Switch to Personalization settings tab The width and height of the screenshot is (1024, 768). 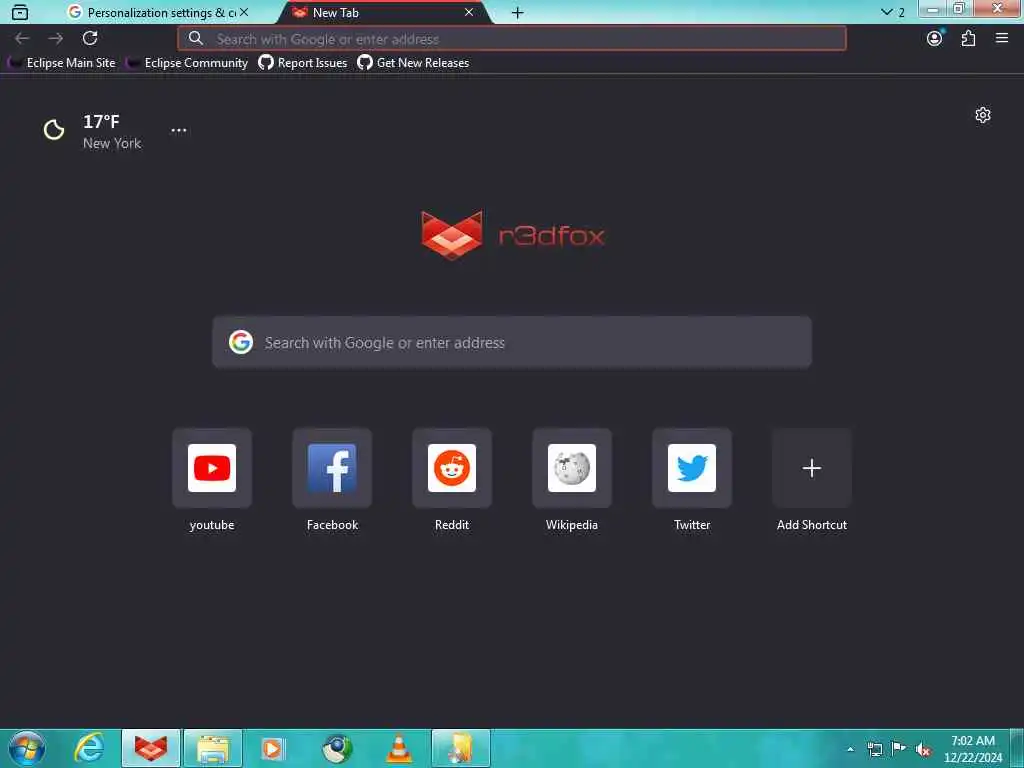[x=159, y=12]
